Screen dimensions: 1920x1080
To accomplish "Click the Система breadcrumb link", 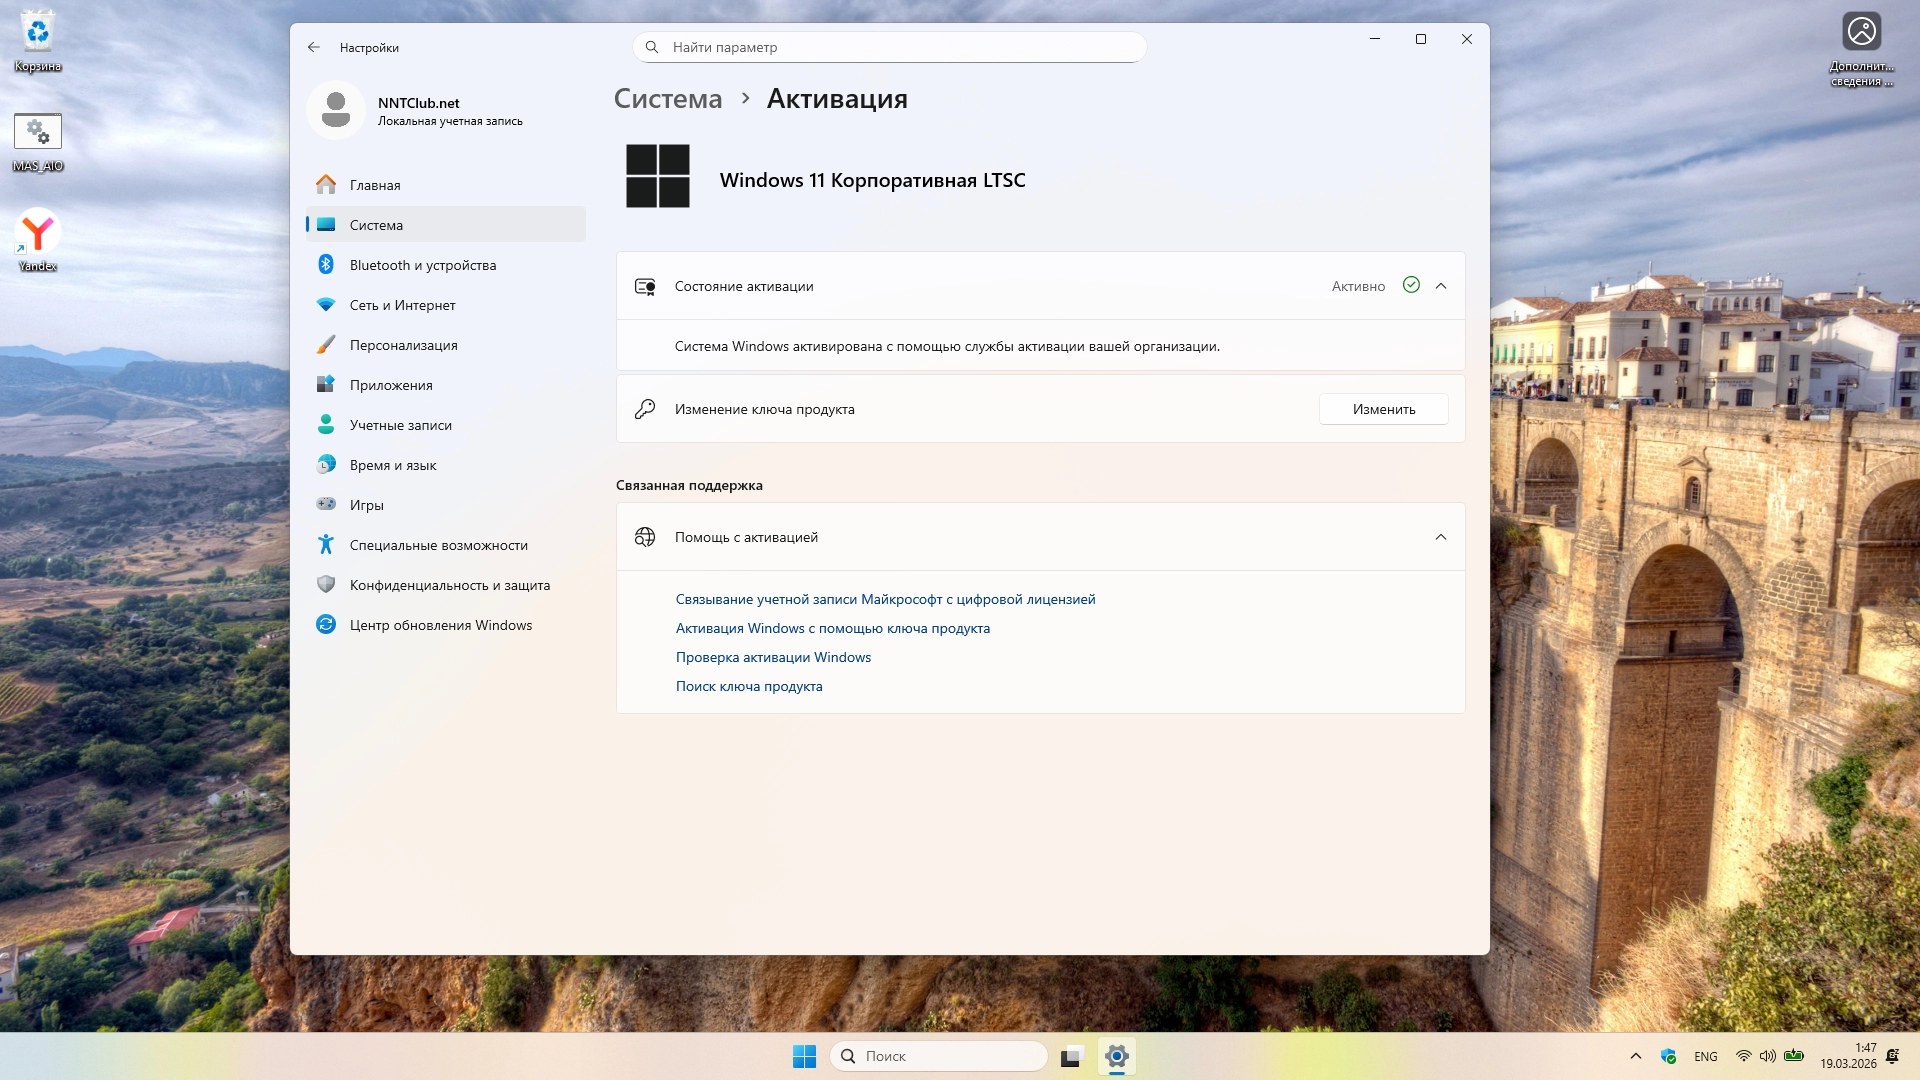I will tap(668, 99).
